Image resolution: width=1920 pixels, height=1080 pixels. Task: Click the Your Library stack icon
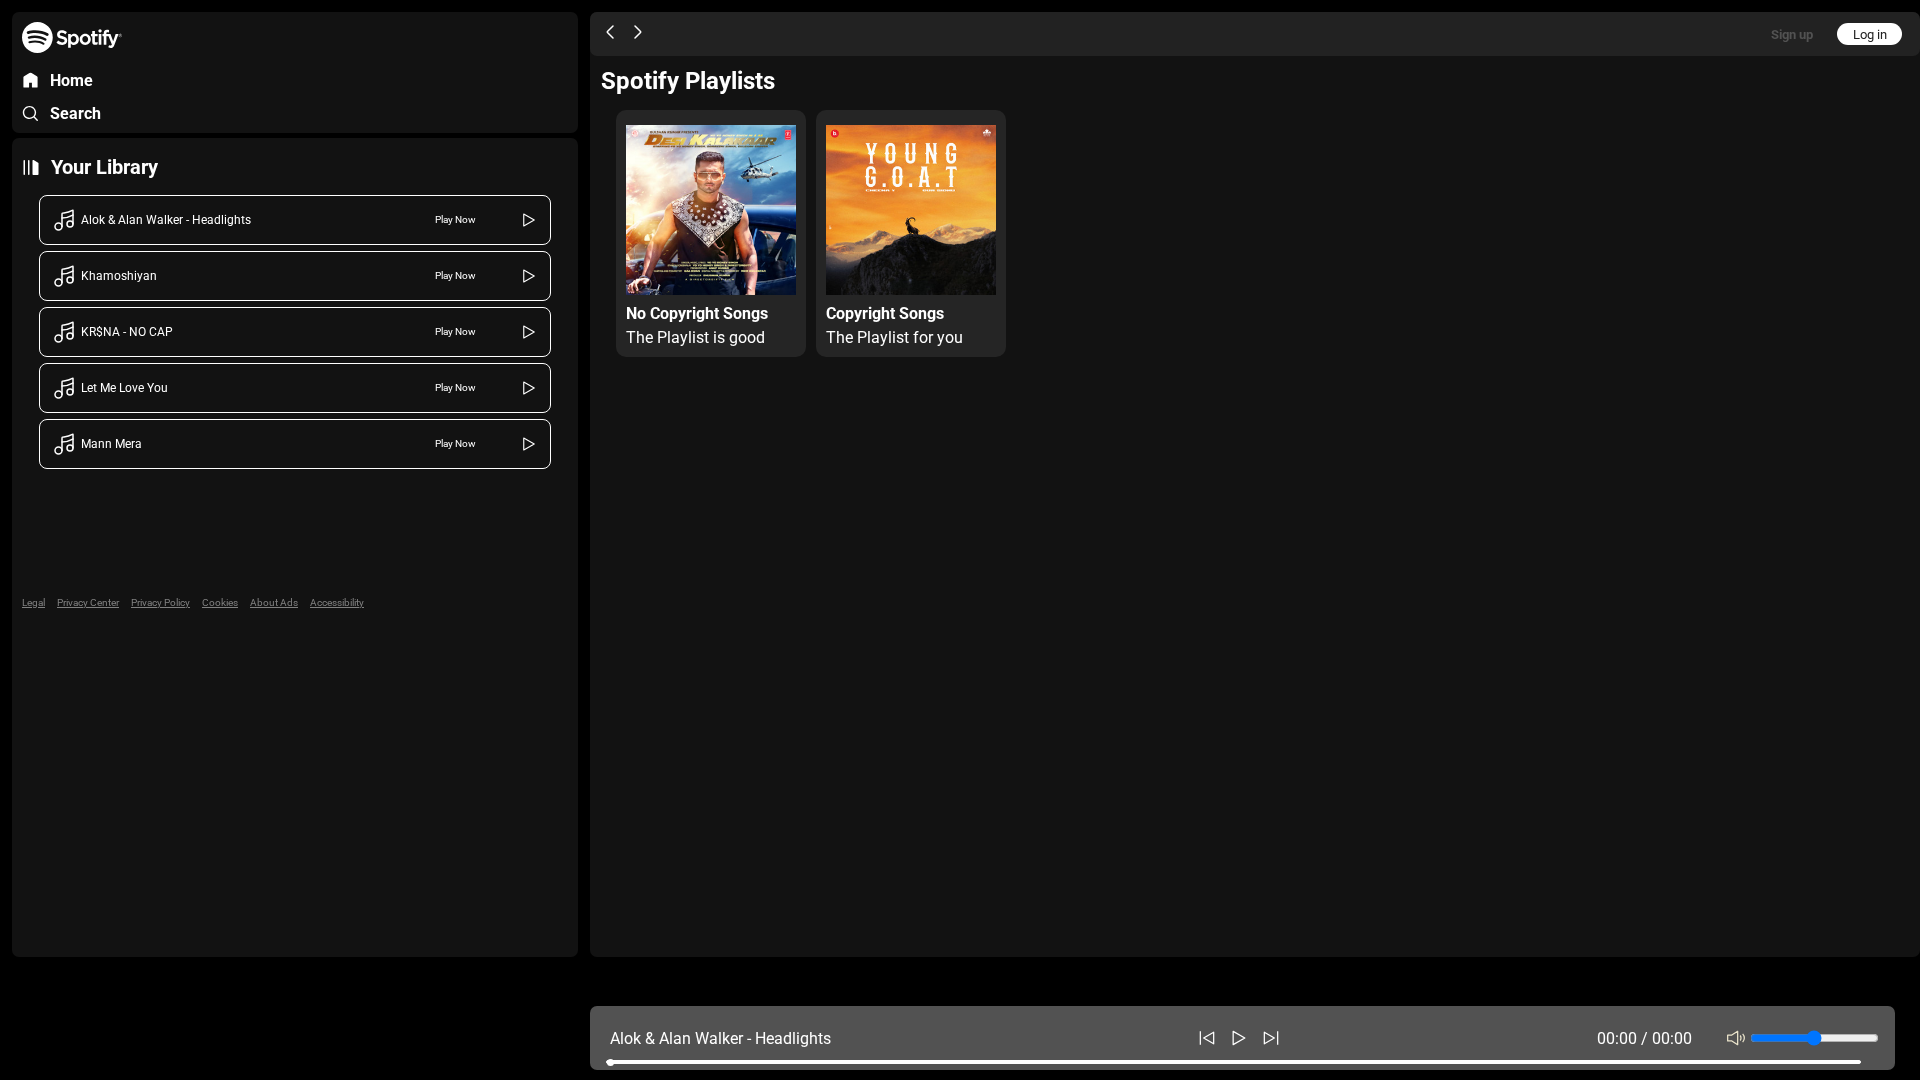click(31, 167)
